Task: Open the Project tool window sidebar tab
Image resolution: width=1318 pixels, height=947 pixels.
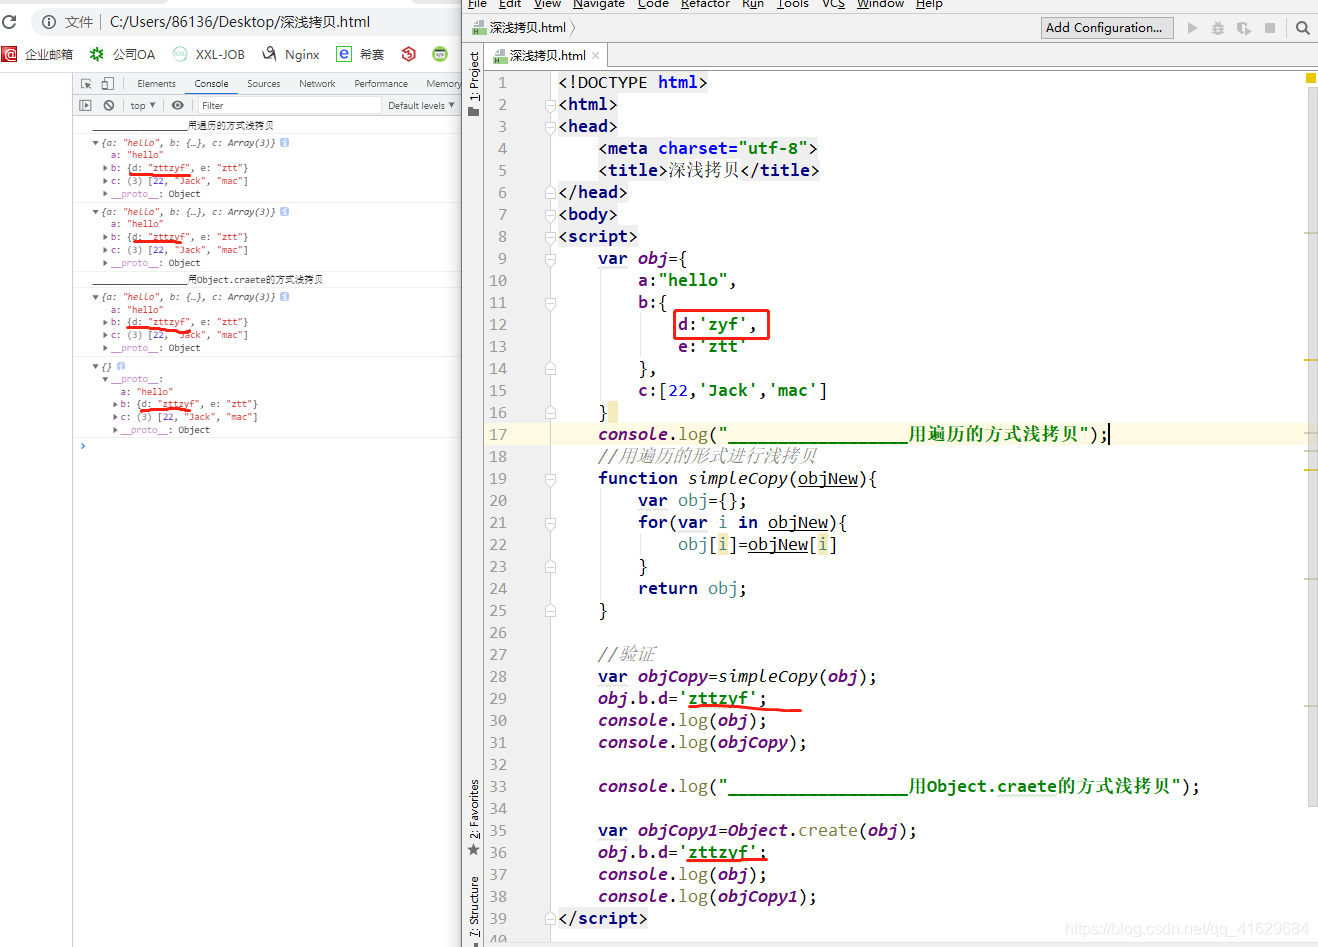Action: point(474,84)
